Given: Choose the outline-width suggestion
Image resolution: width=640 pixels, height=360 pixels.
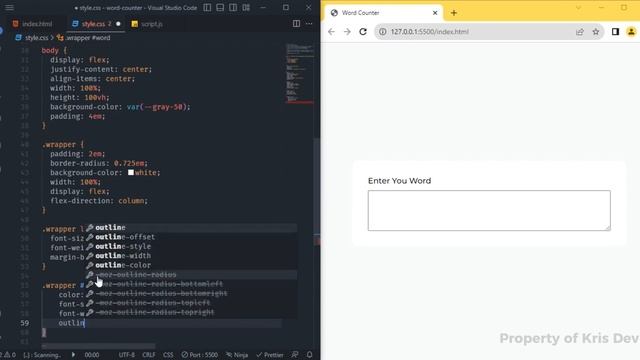Looking at the screenshot, I should pos(191,256).
